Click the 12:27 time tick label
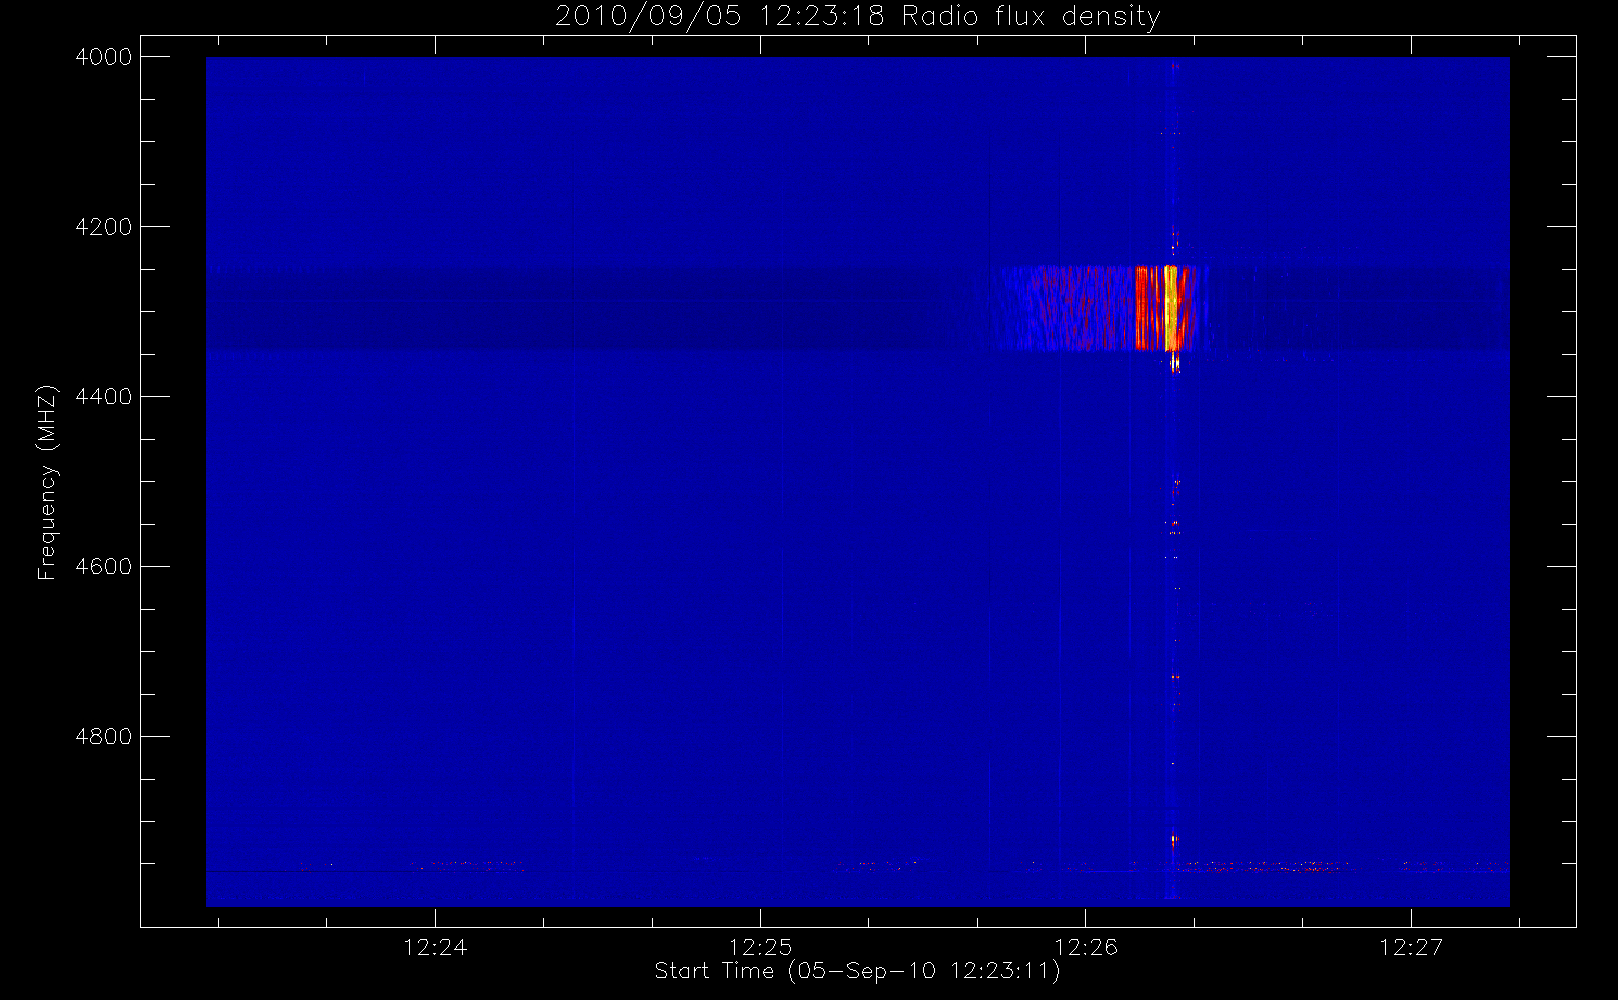This screenshot has height=1000, width=1618. coord(1411,947)
